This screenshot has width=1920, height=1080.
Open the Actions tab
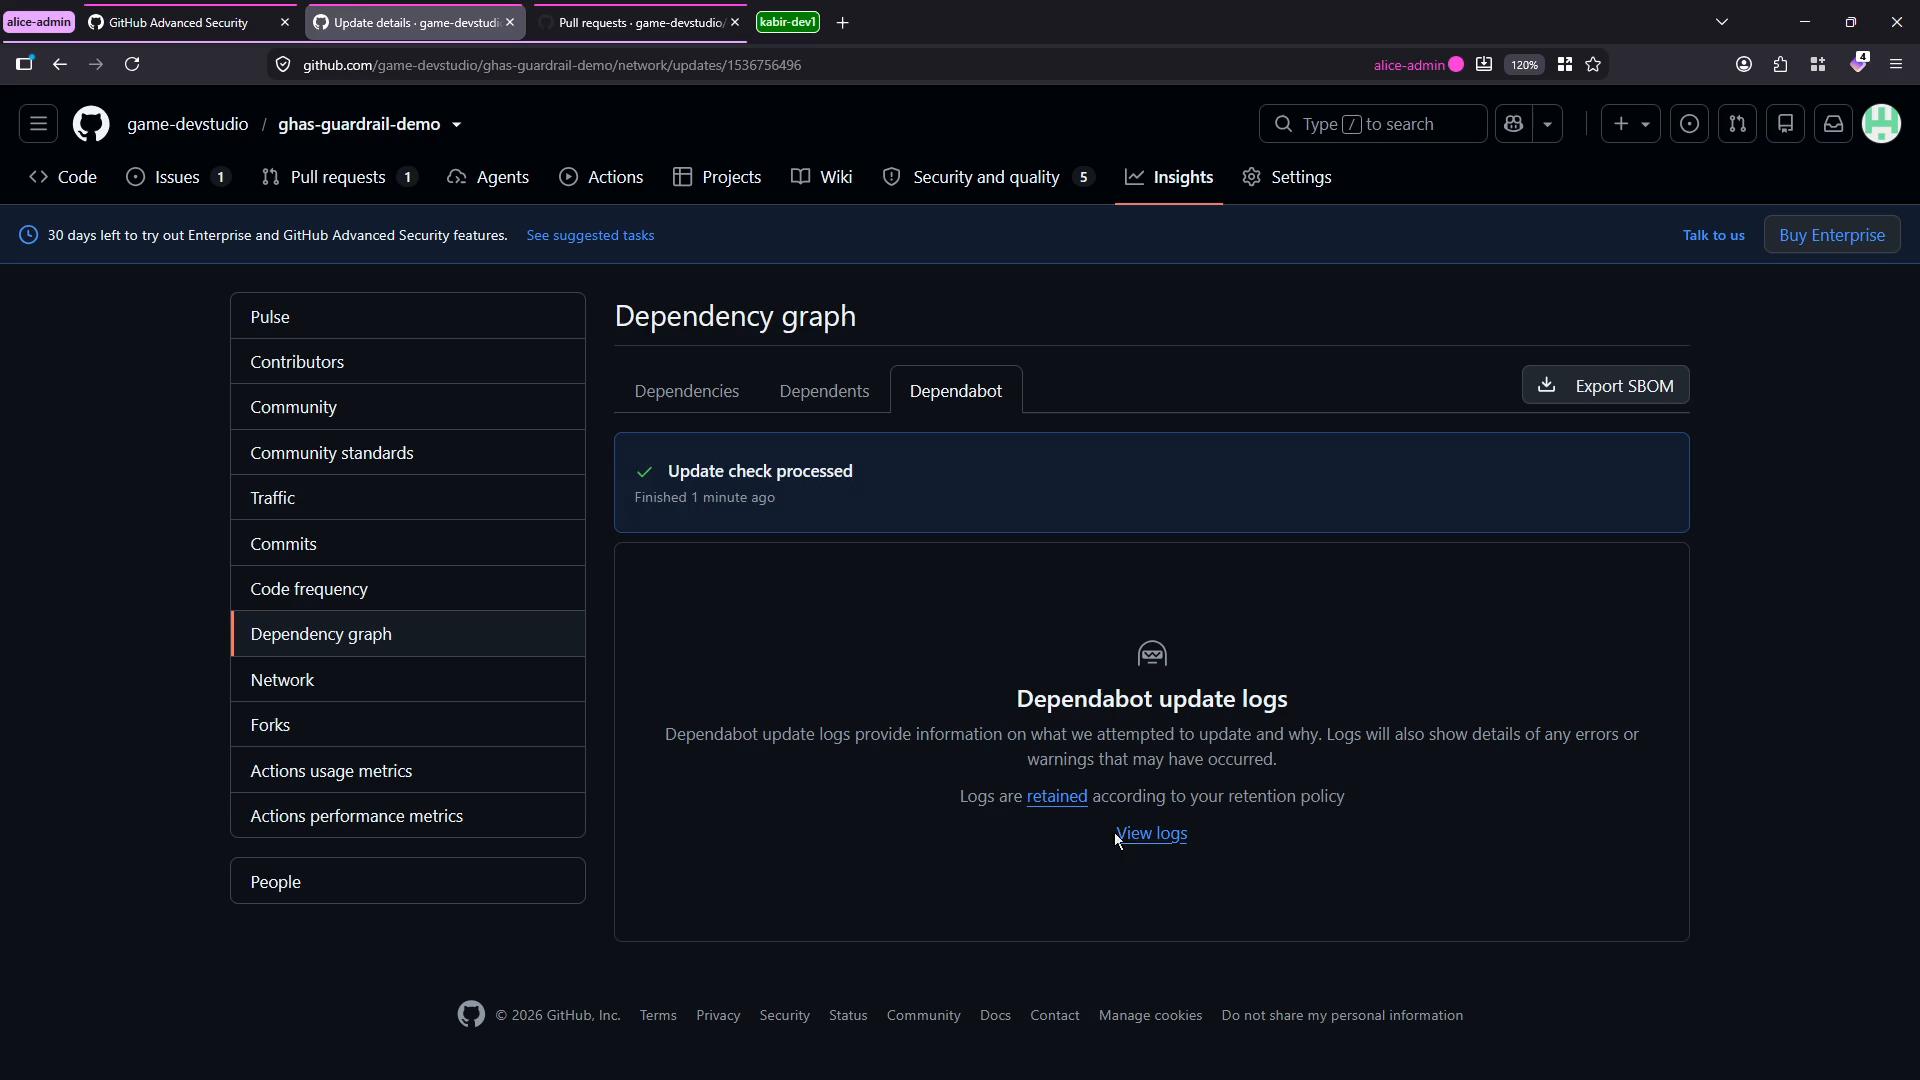tap(601, 177)
